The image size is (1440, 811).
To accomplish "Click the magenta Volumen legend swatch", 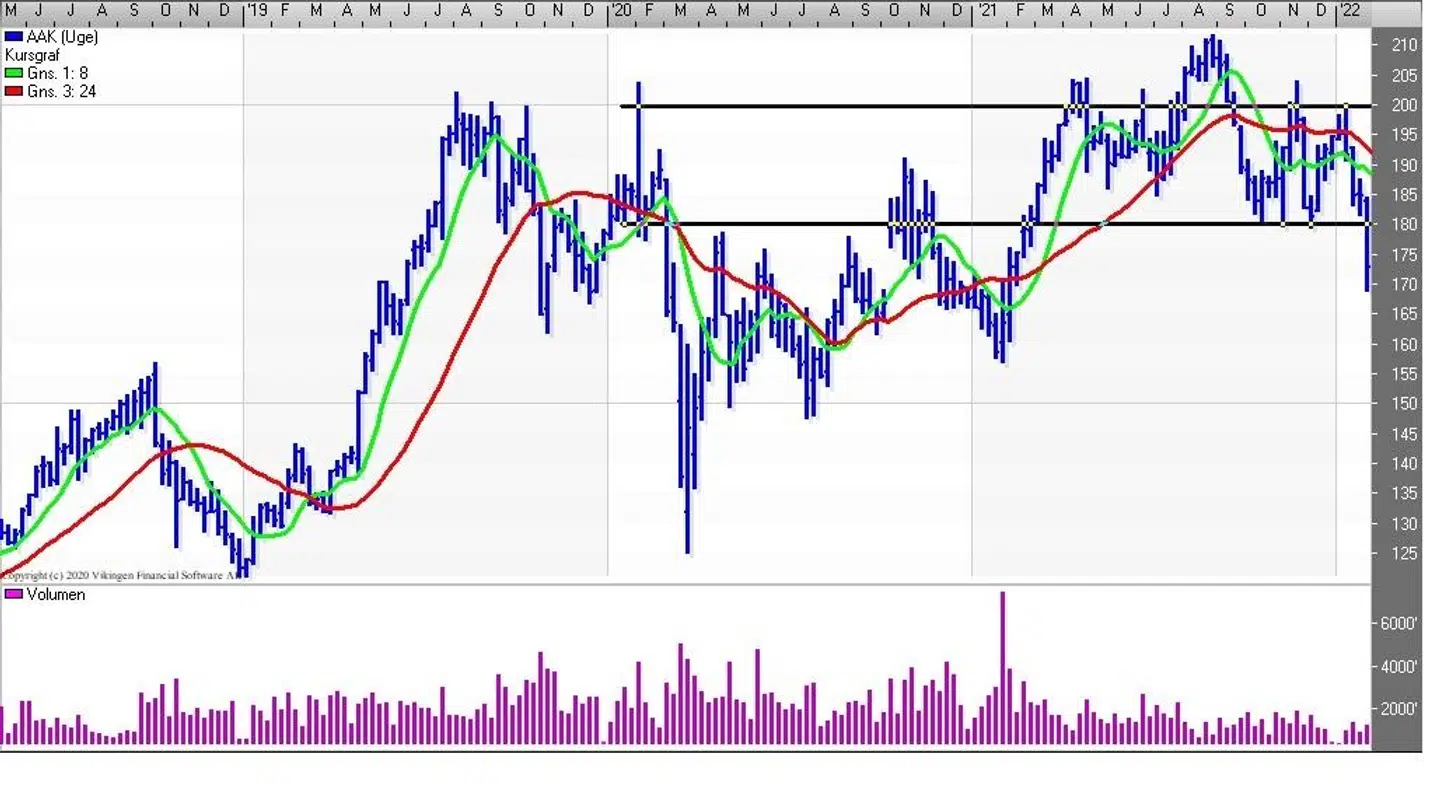I will tap(14, 595).
